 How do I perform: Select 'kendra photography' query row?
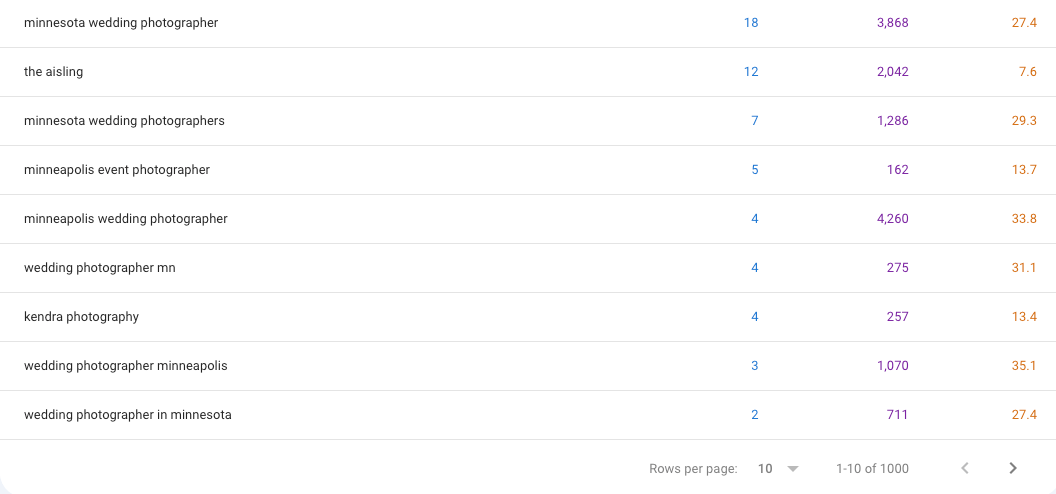point(82,316)
